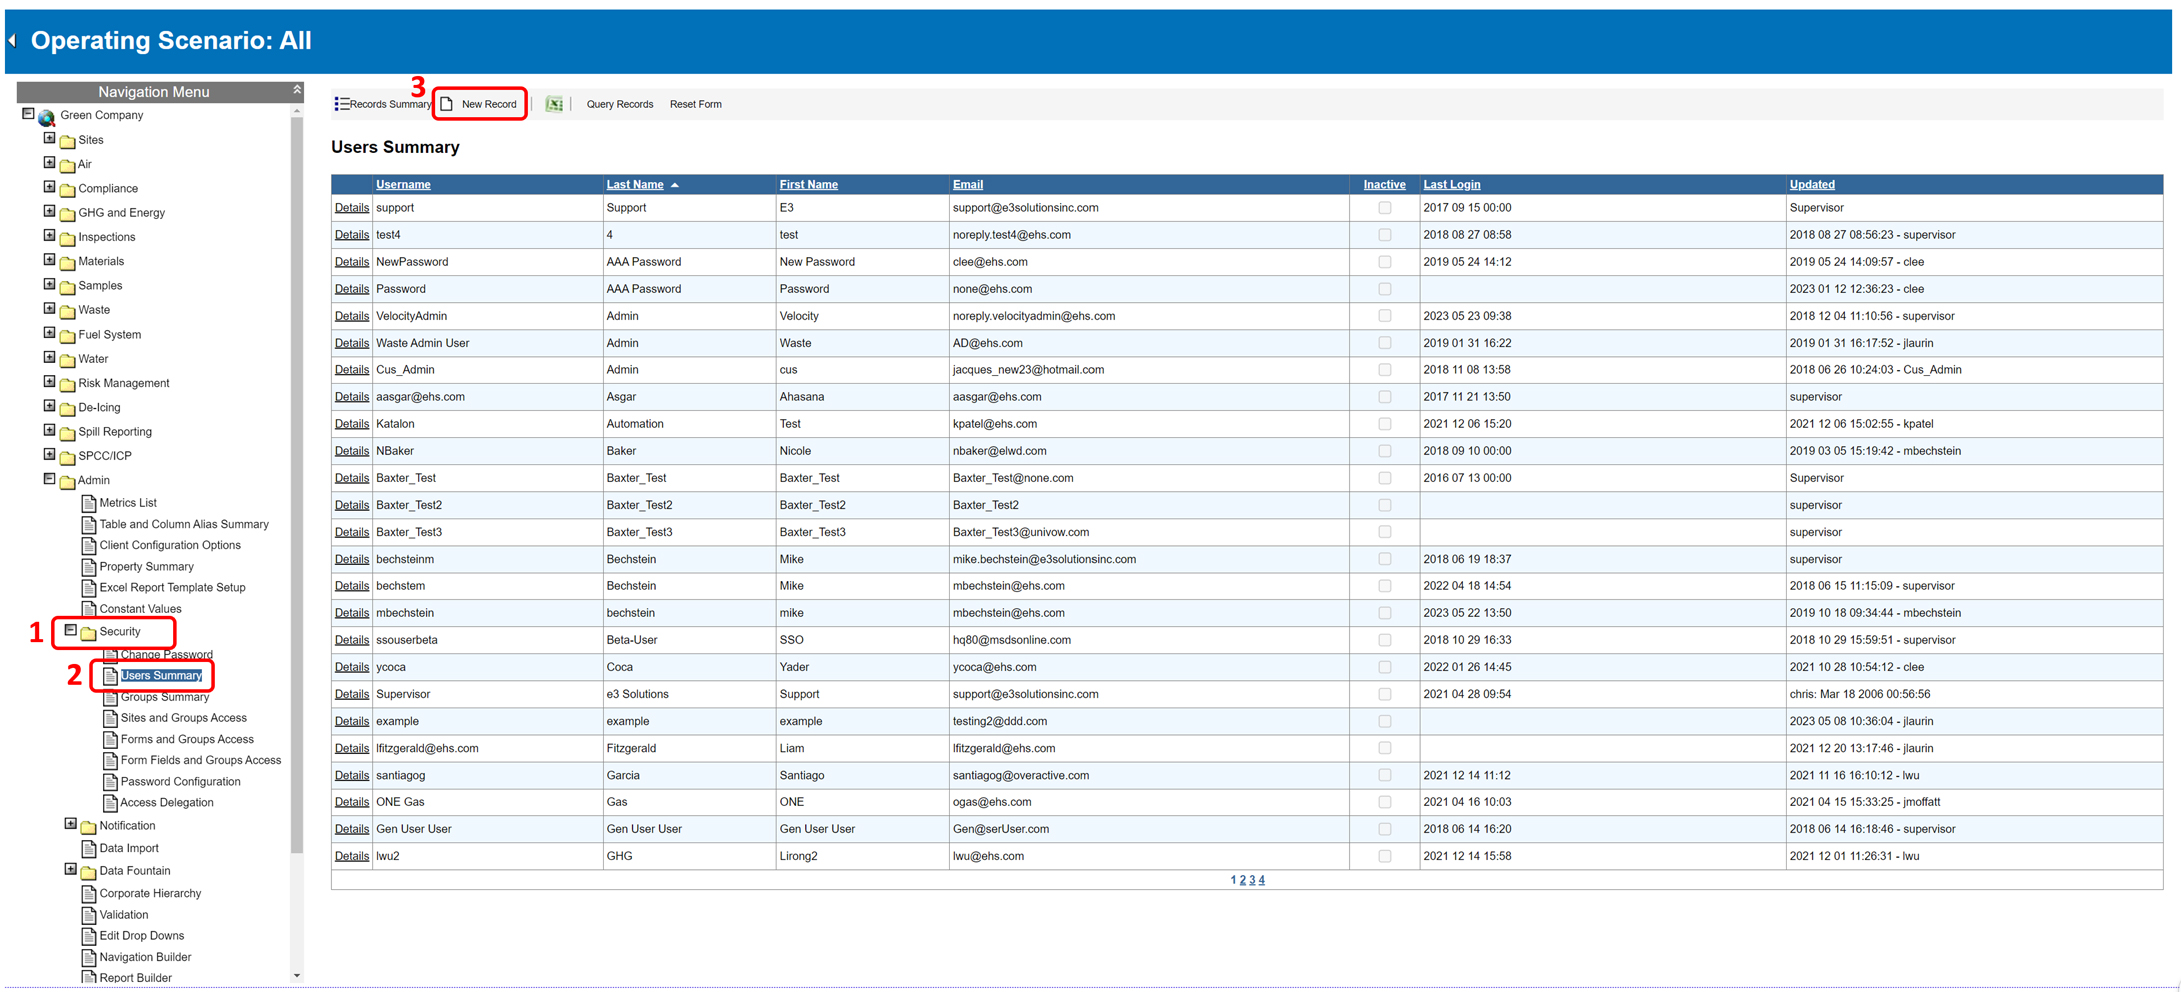Expand the Risk Management node

(x=49, y=381)
